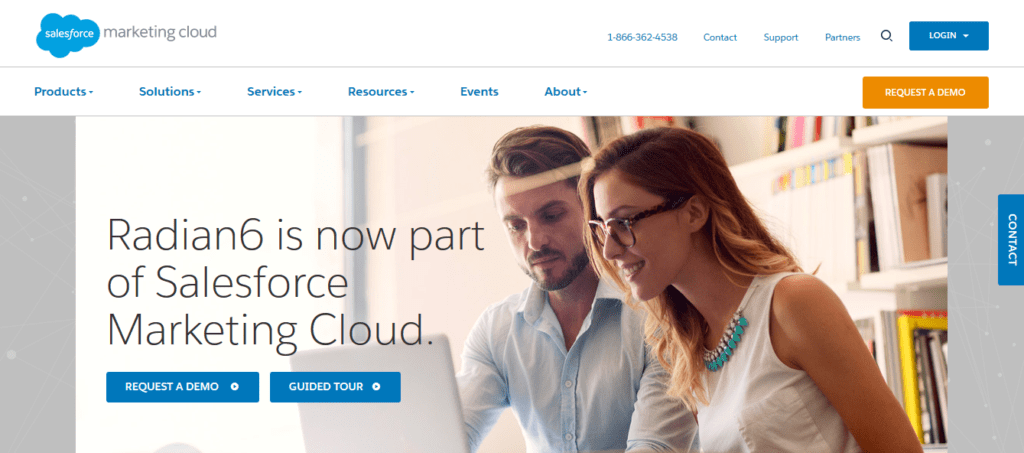This screenshot has height=453, width=1024.
Task: Expand the Login dropdown caret
Action: (966, 36)
